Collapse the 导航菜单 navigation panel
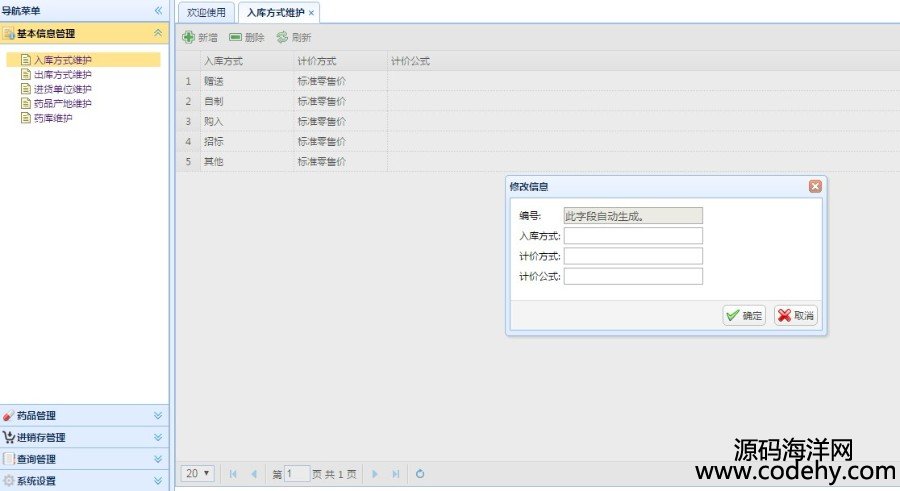900x491 pixels. tap(158, 10)
